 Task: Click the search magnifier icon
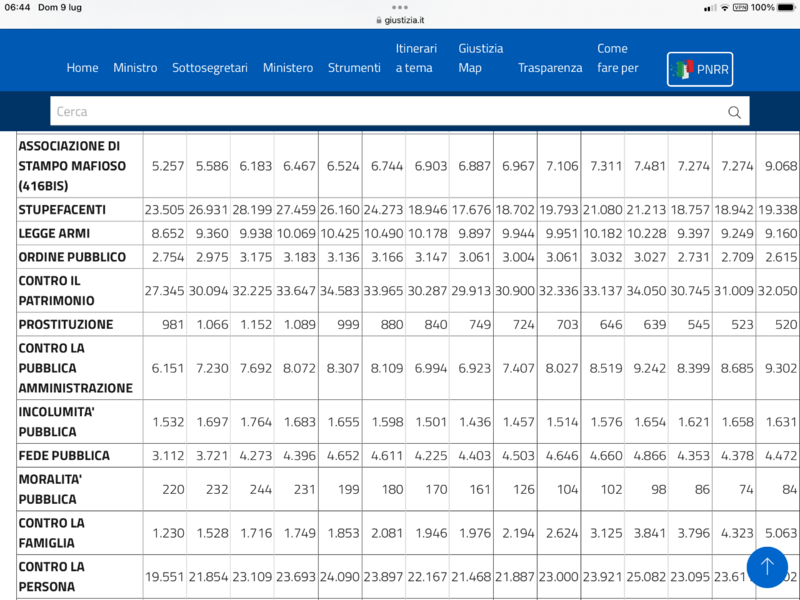coord(734,112)
